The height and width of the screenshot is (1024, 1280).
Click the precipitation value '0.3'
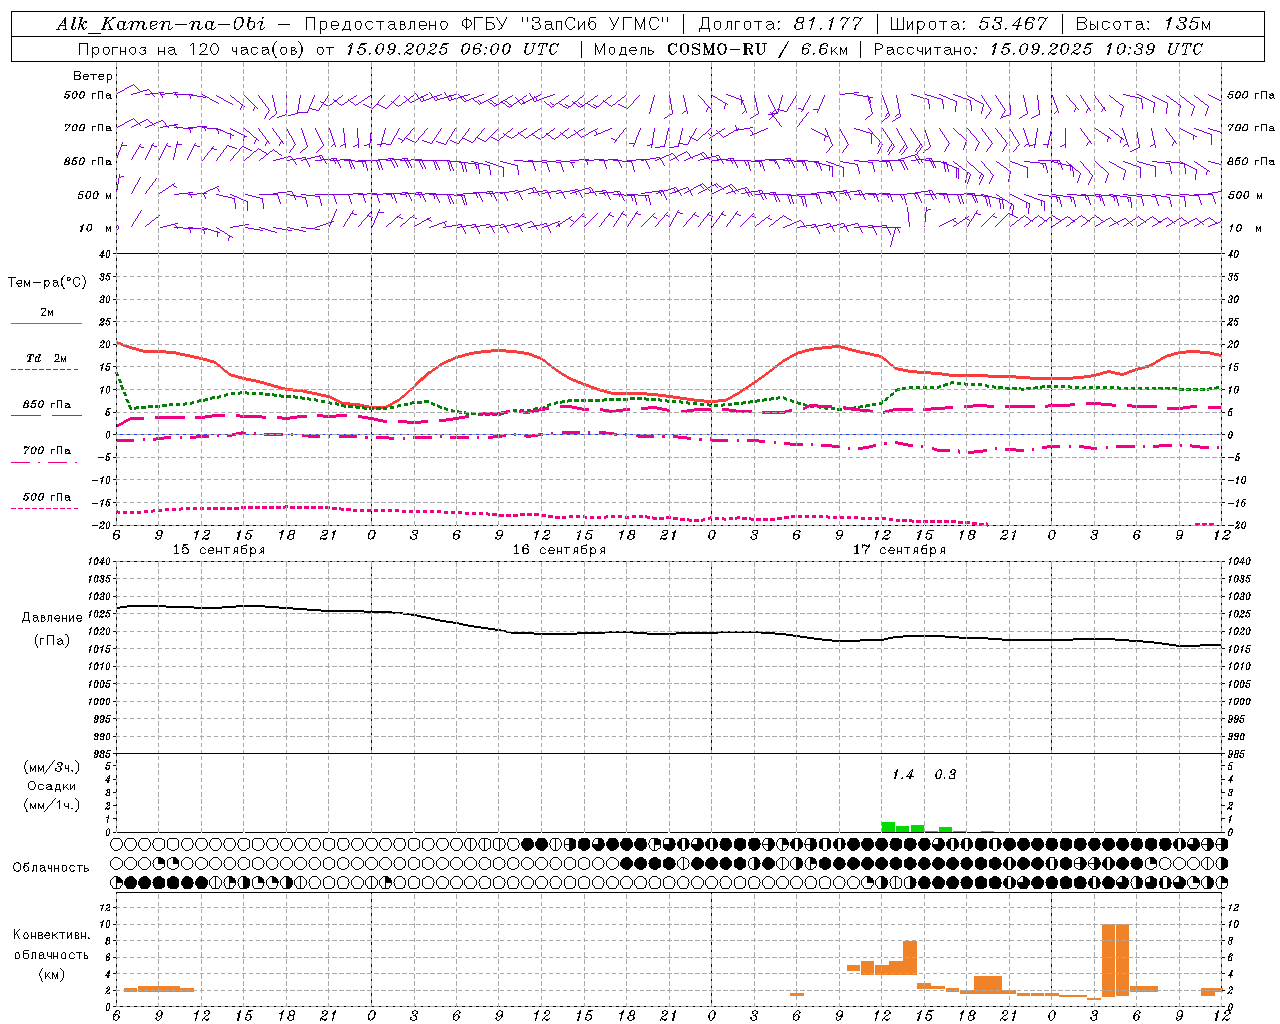(945, 775)
